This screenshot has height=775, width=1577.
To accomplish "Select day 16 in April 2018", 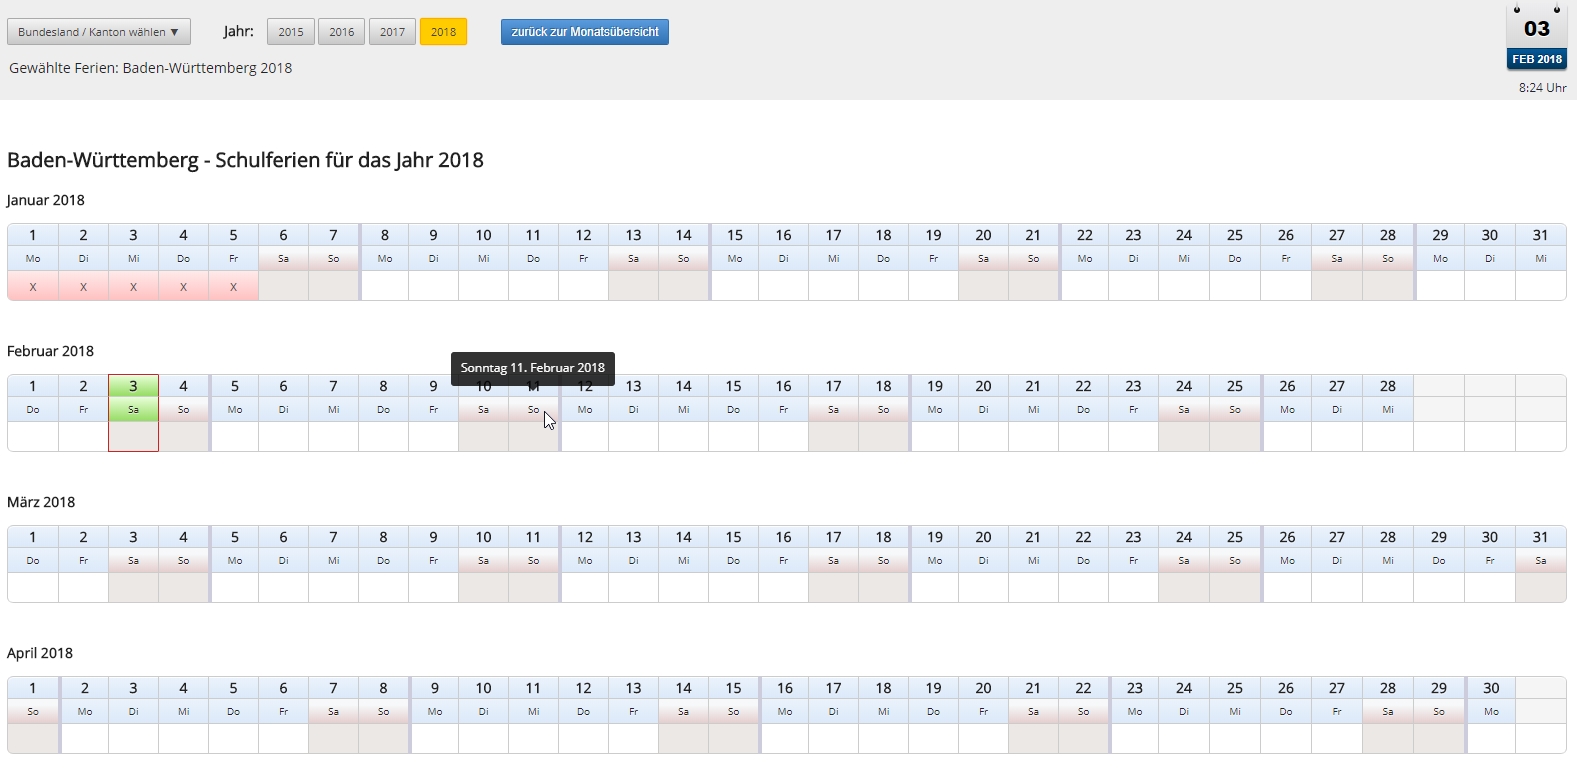I will click(785, 688).
